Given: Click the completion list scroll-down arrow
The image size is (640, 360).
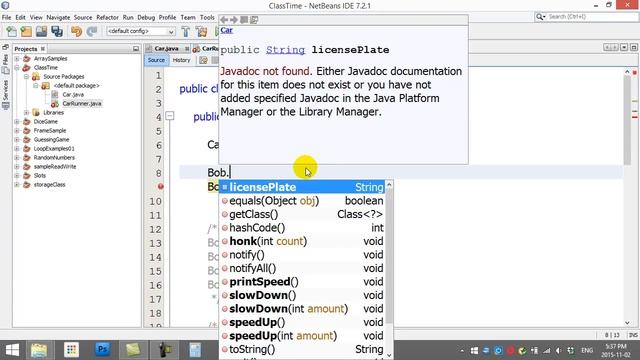Looking at the screenshot, I should 389,355.
